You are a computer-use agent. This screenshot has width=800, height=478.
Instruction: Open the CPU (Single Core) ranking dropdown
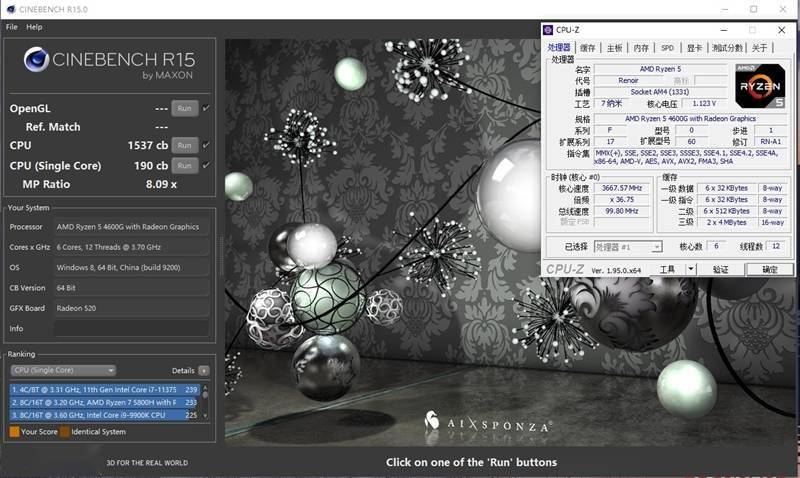point(63,370)
